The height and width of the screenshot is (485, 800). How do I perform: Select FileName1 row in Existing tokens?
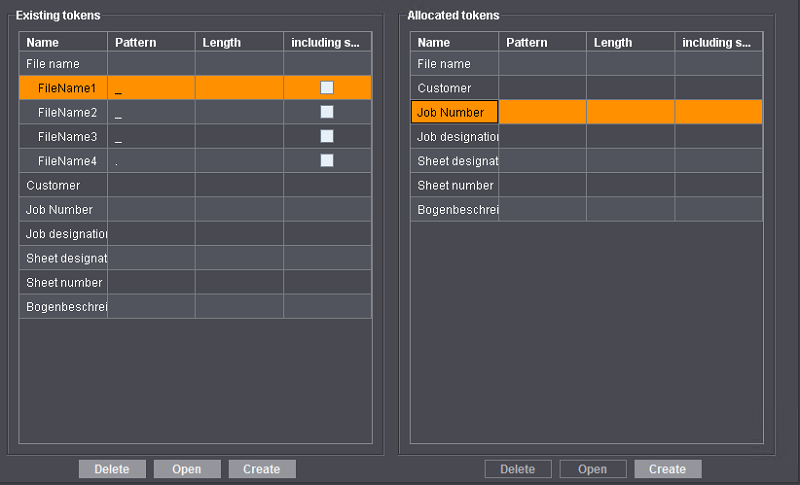click(195, 88)
